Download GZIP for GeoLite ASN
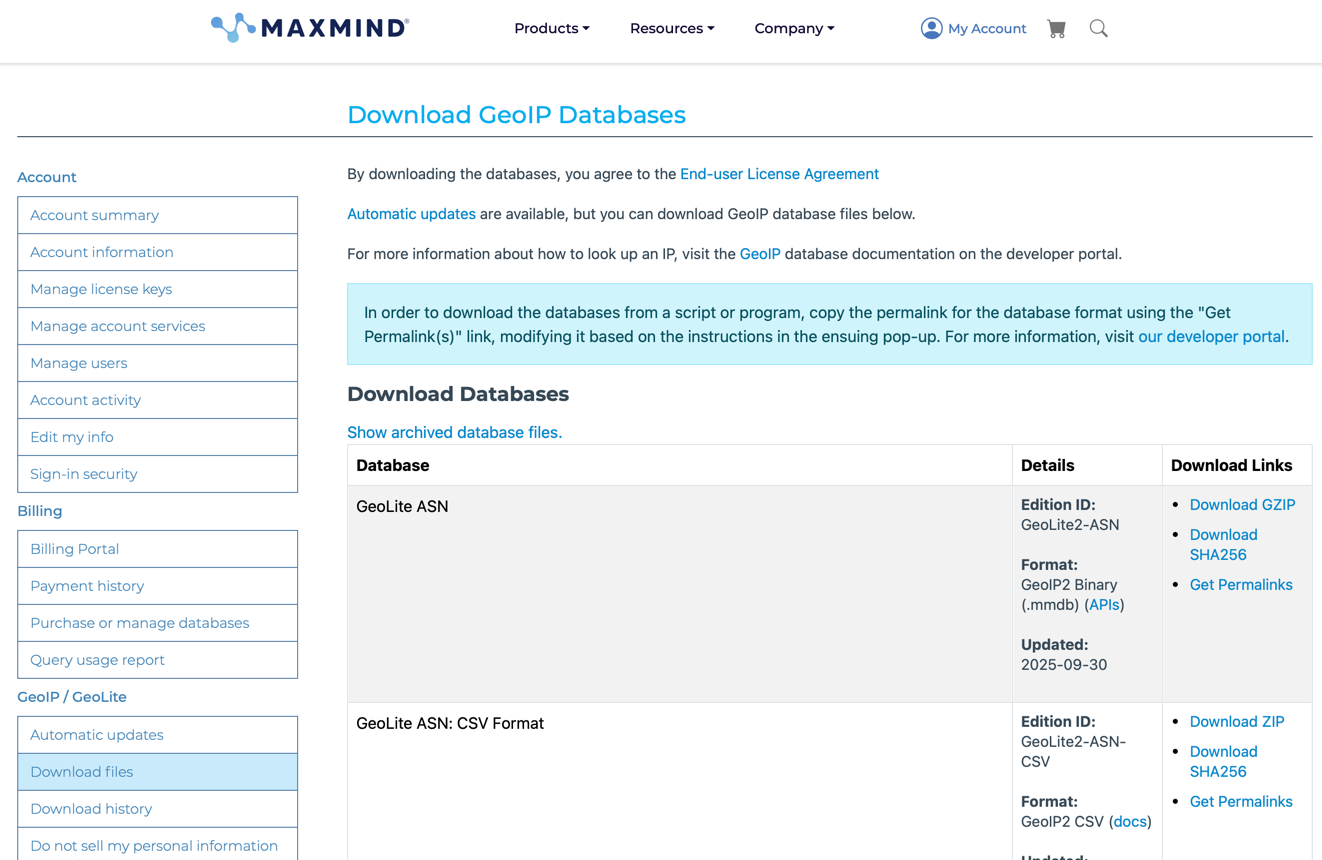The width and height of the screenshot is (1322, 860). 1242,505
